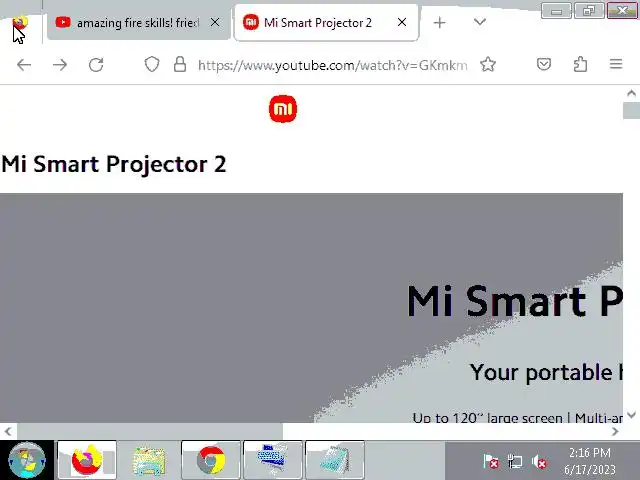
Task: Click the horizontal scrollbar thumb
Action: click(x=149, y=431)
